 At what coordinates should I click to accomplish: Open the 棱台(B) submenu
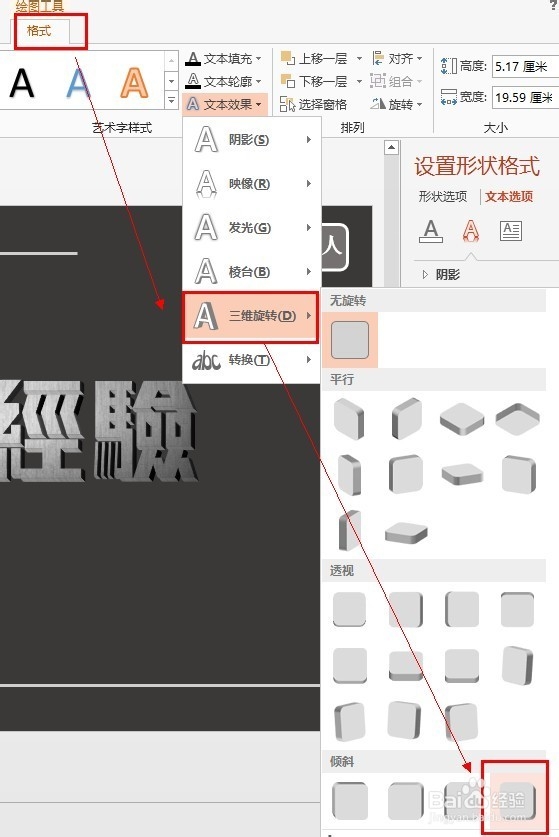[x=251, y=272]
